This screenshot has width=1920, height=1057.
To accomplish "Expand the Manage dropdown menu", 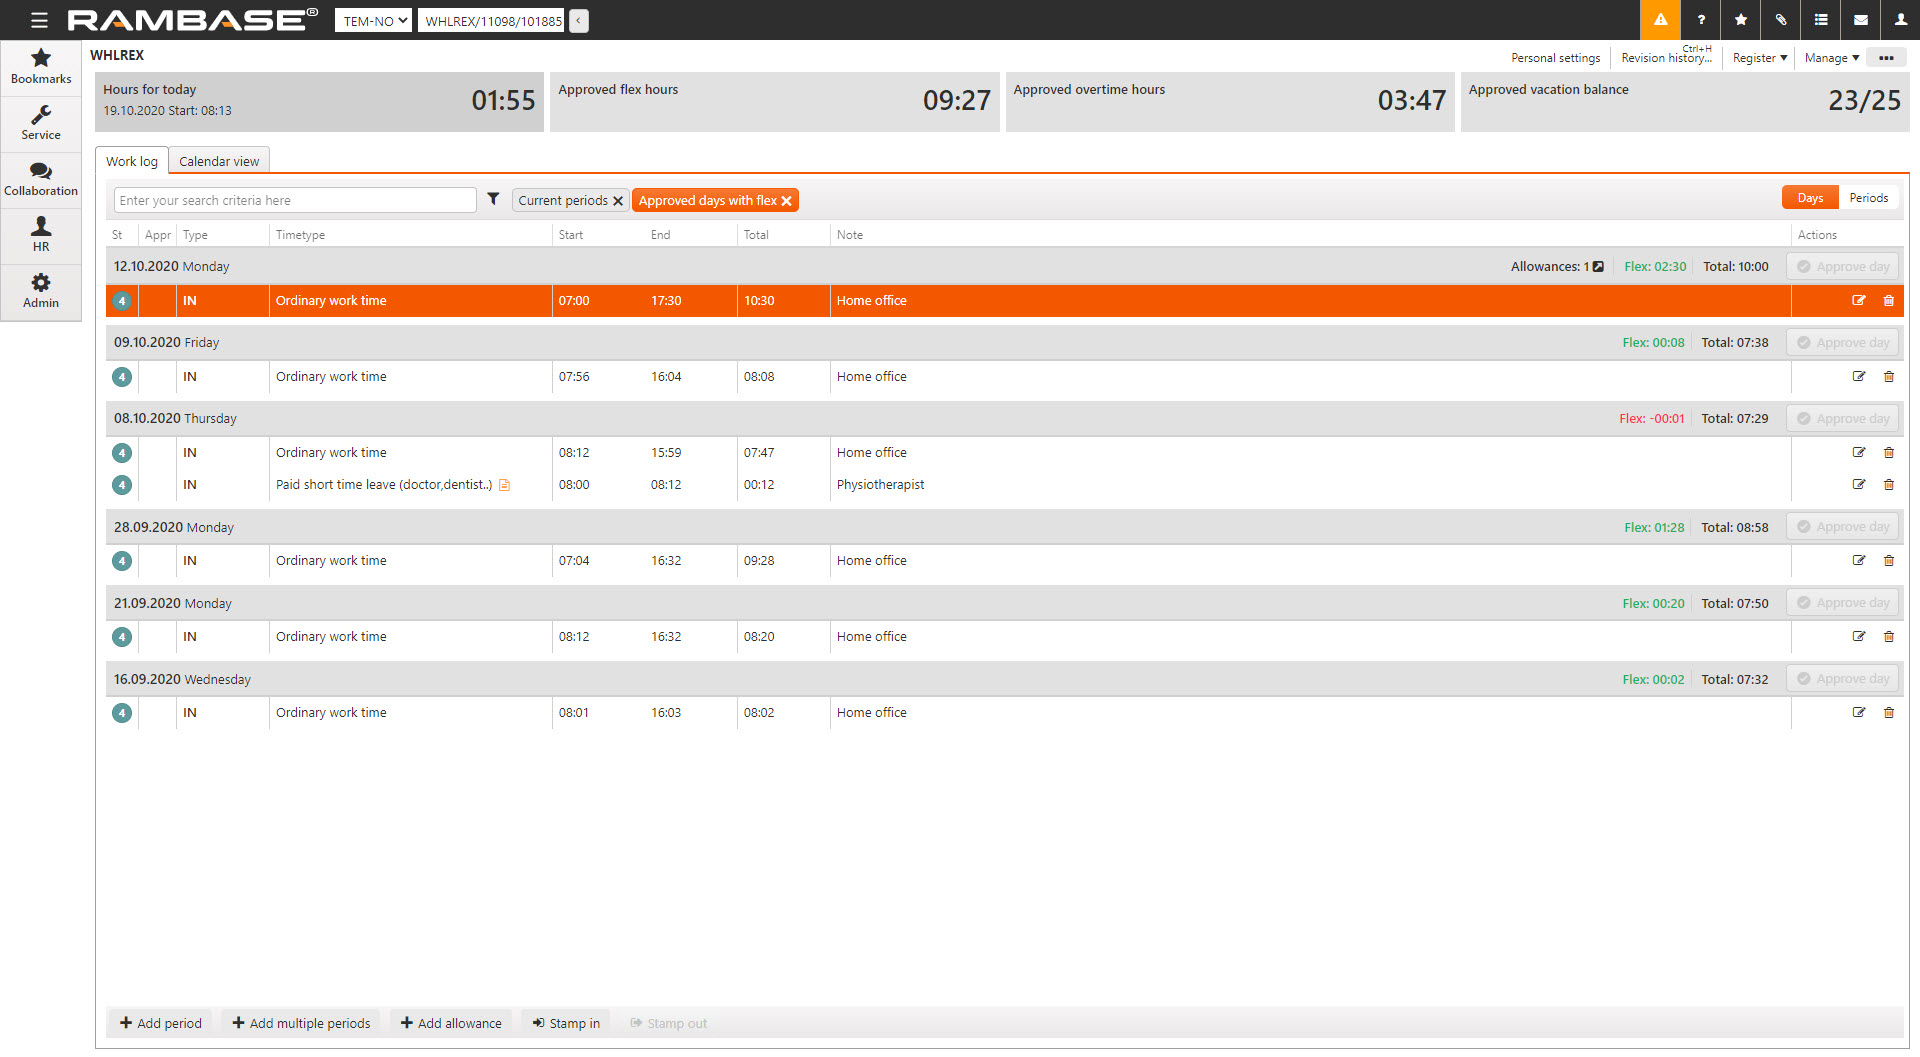I will point(1831,58).
